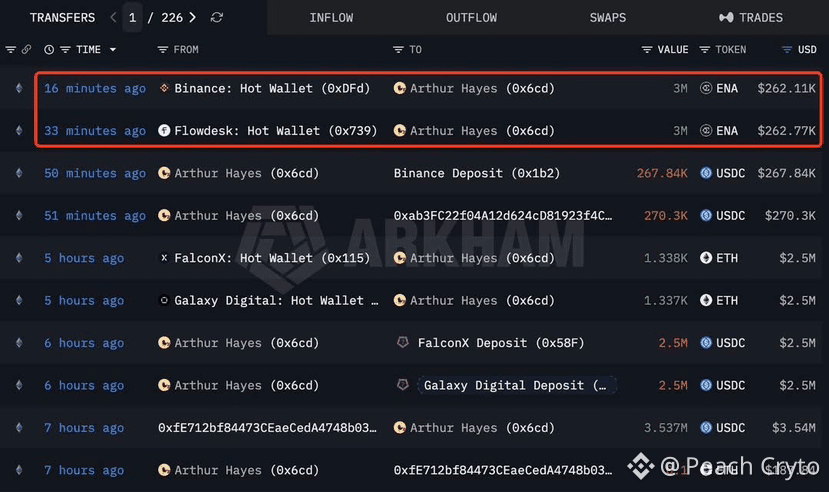Click ENA token icon on the $262.77K row
The width and height of the screenshot is (829, 492).
click(x=706, y=131)
